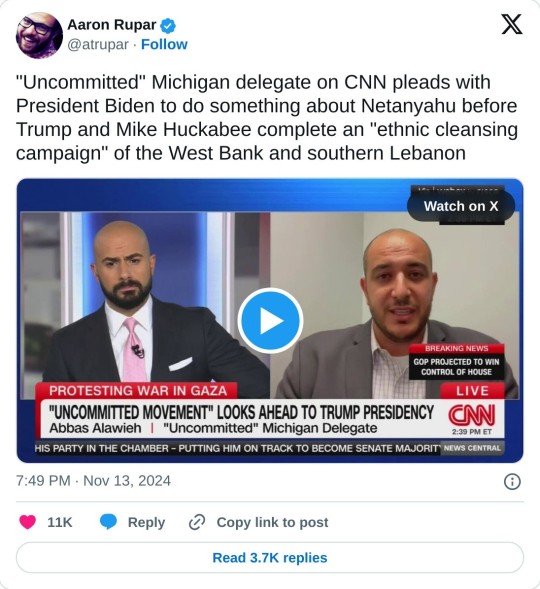Screen dimensions: 540x589
Task: Click the chain link copy icon
Action: point(196,522)
